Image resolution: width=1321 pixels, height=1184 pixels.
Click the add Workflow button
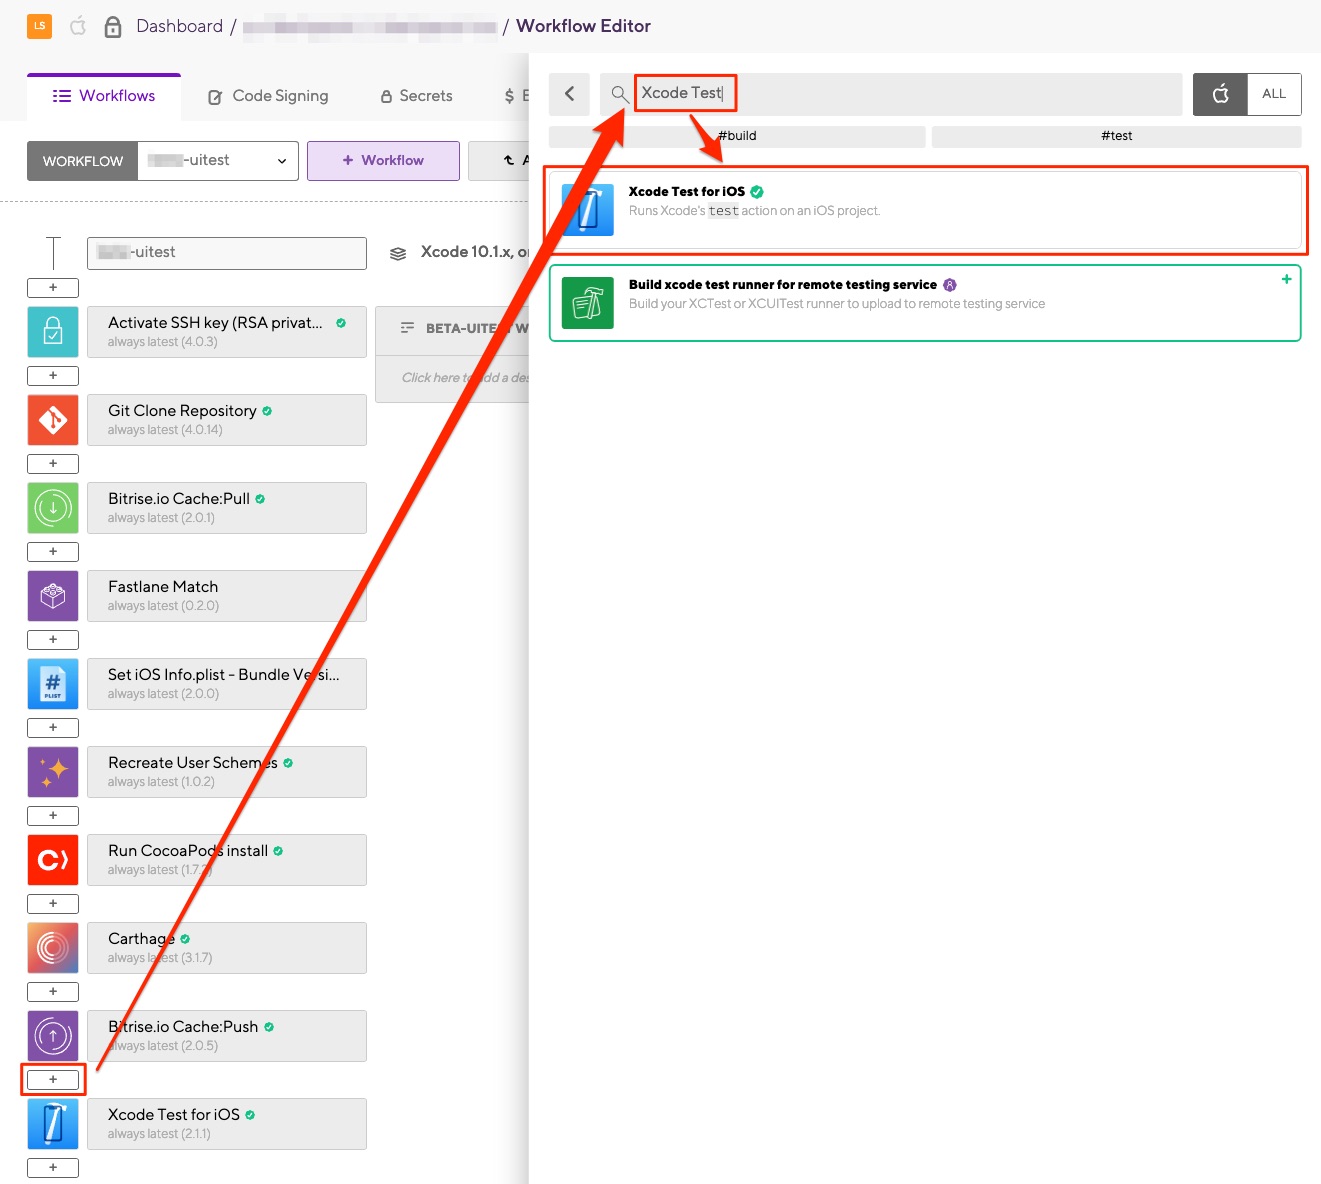click(383, 161)
